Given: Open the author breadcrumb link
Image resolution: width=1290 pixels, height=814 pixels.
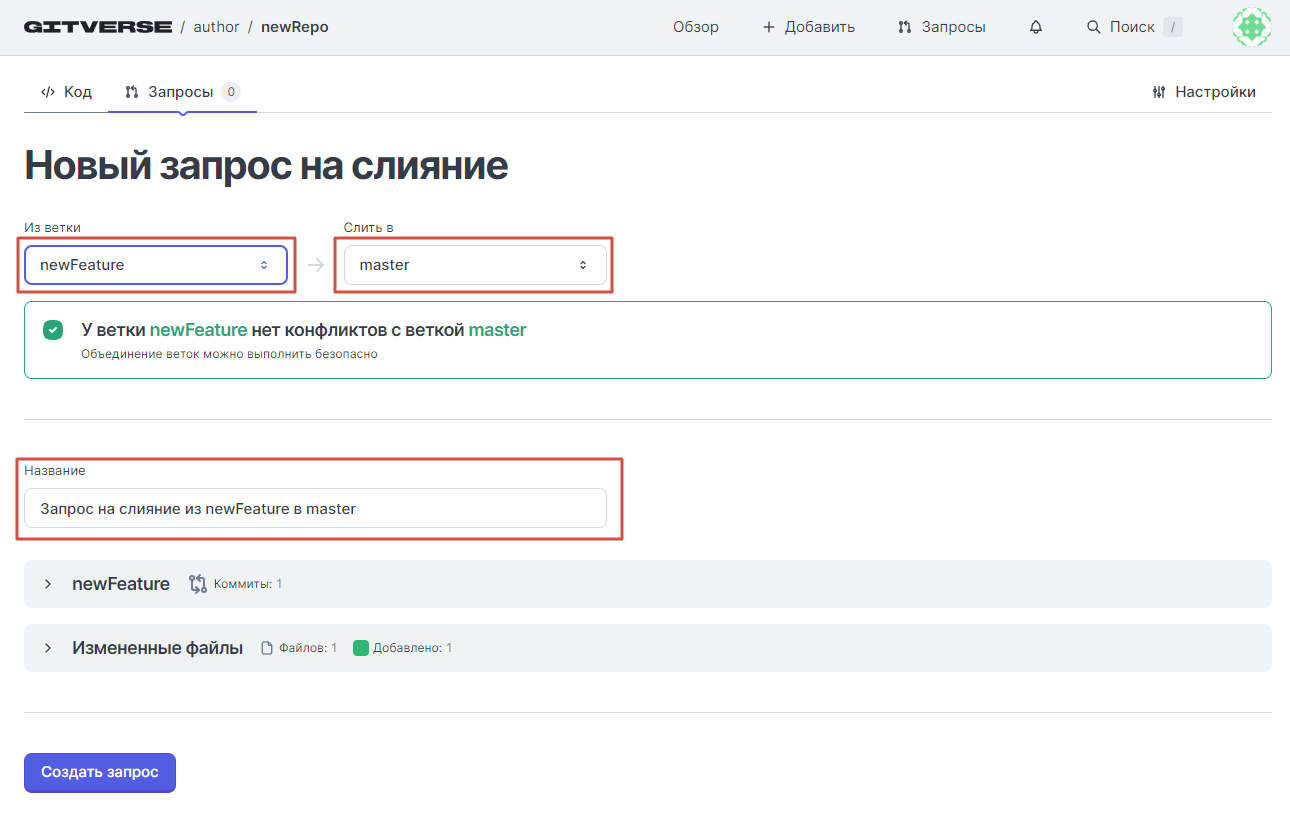Looking at the screenshot, I should (216, 27).
